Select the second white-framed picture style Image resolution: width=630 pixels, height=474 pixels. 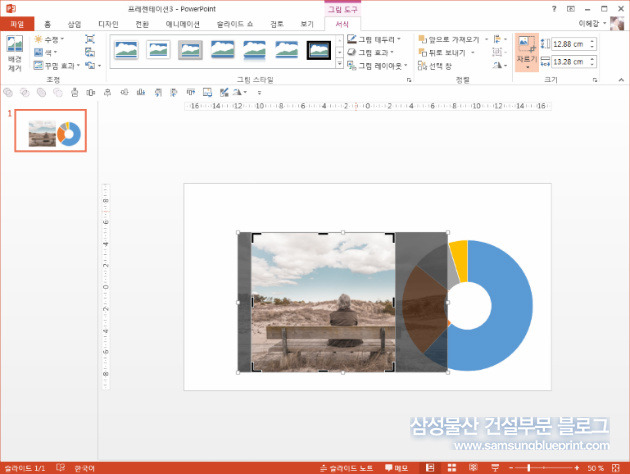tap(158, 50)
